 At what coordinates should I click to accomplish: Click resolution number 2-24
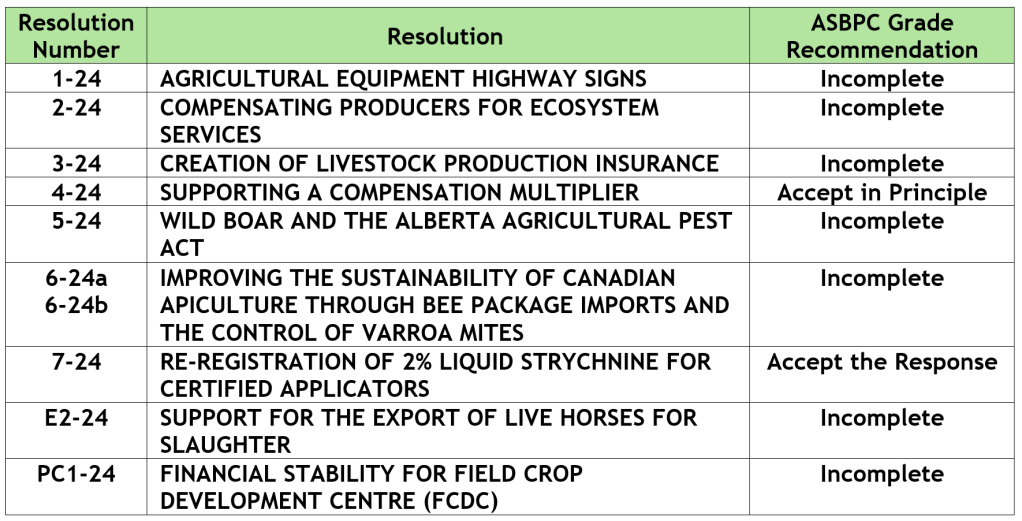(x=76, y=108)
